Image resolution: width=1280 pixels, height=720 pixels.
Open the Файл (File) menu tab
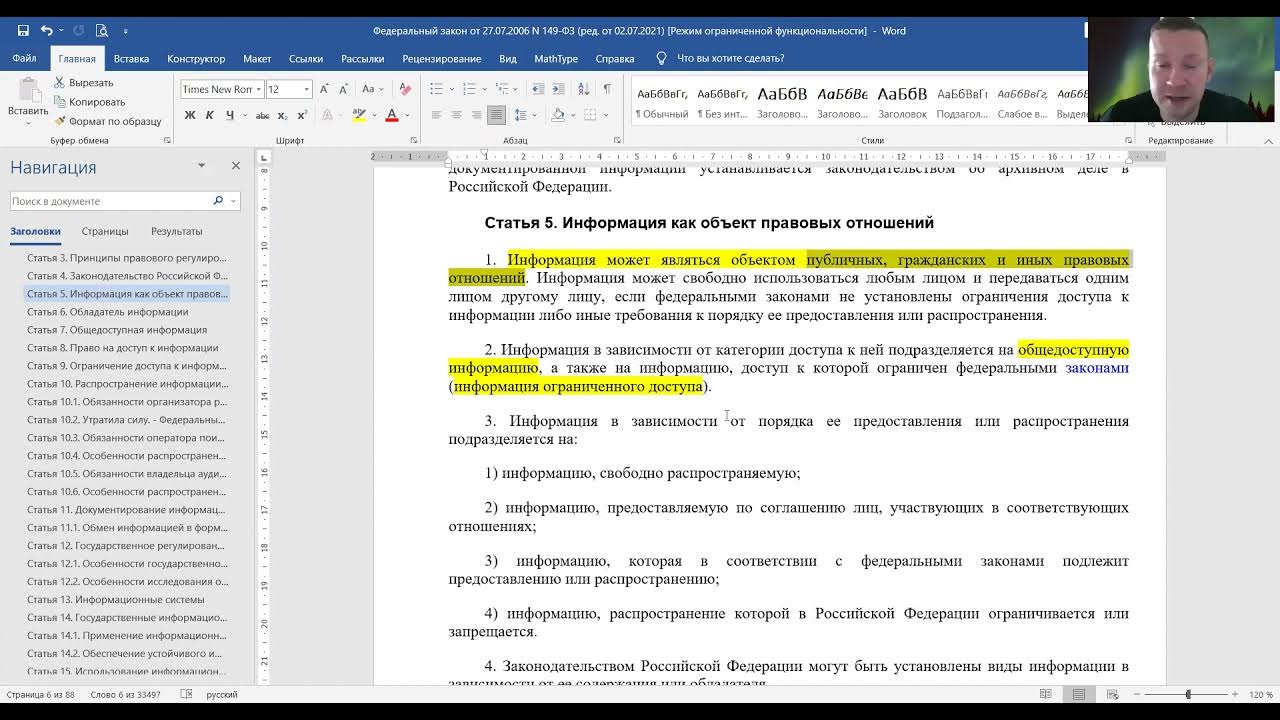pyautogui.click(x=24, y=58)
